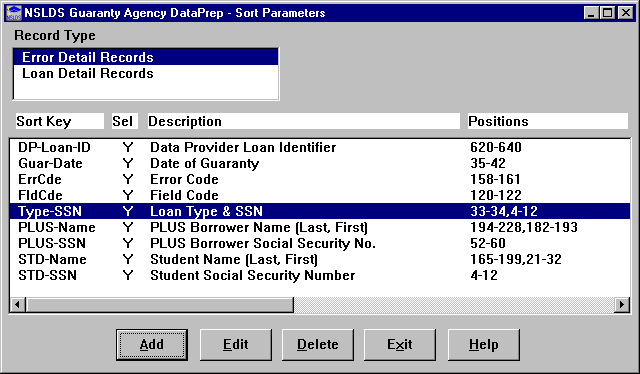Select the Type-SSN sort key row
The height and width of the screenshot is (374, 640).
tap(320, 211)
